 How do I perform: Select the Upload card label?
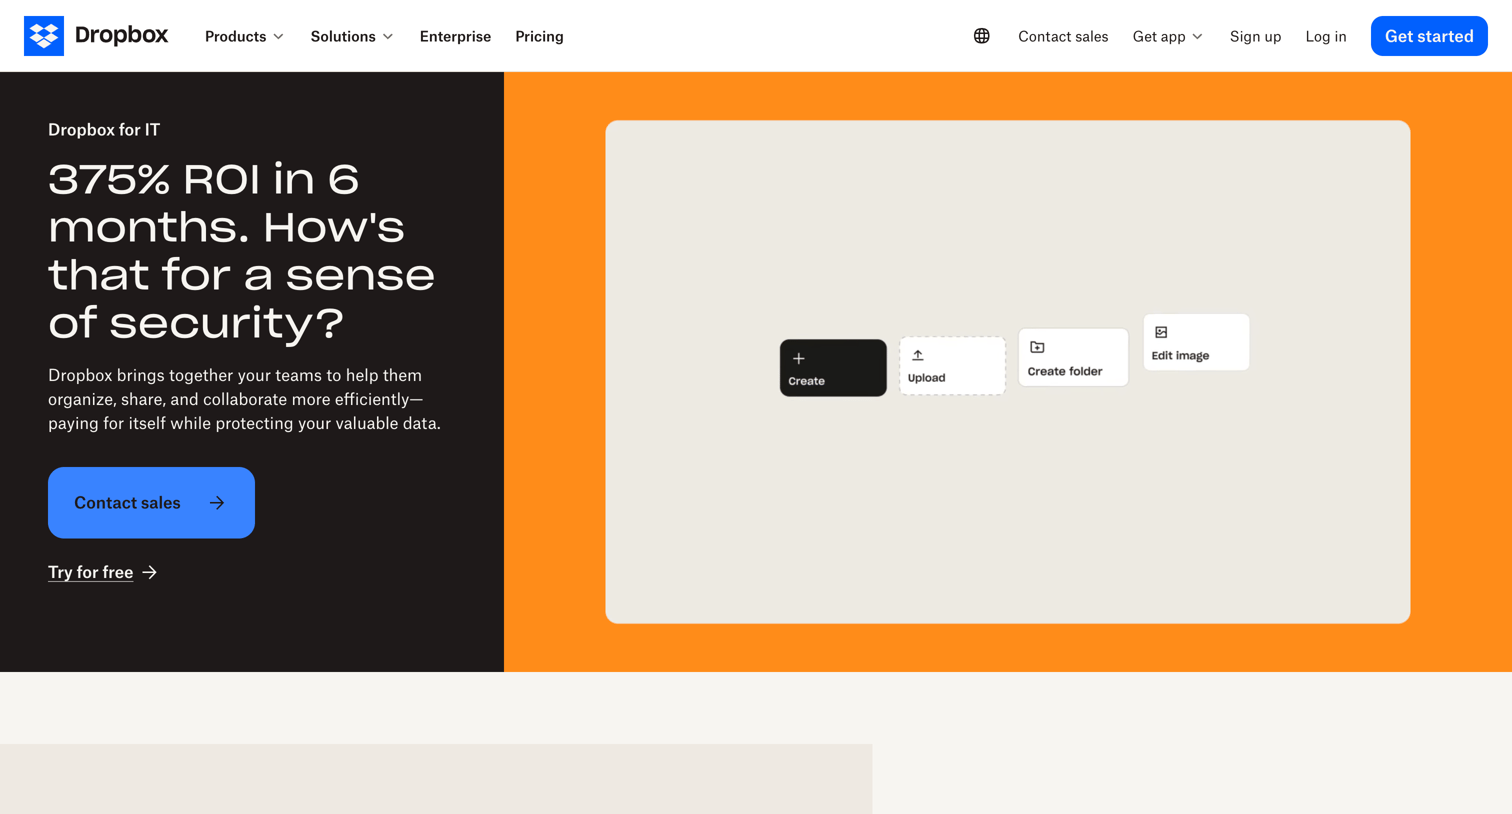[926, 378]
